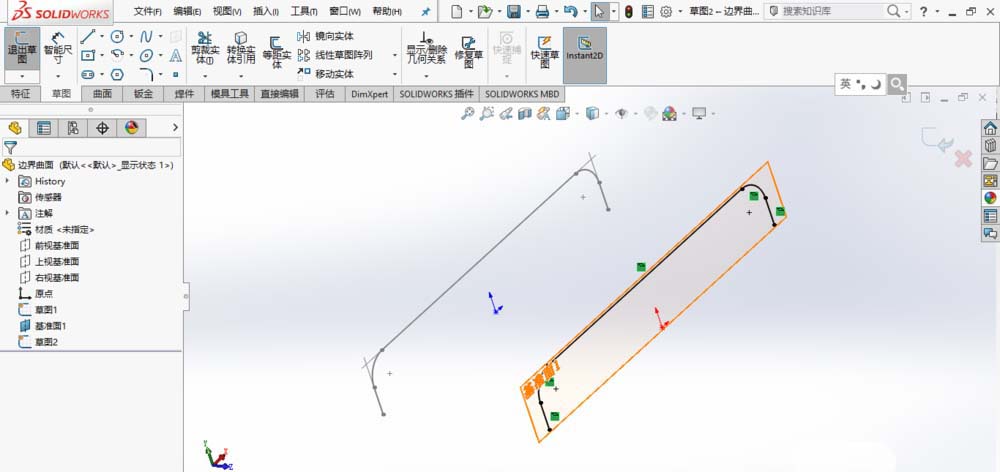The height and width of the screenshot is (472, 1000).
Task: Select the Ellipse sketch tool
Action: click(x=146, y=55)
